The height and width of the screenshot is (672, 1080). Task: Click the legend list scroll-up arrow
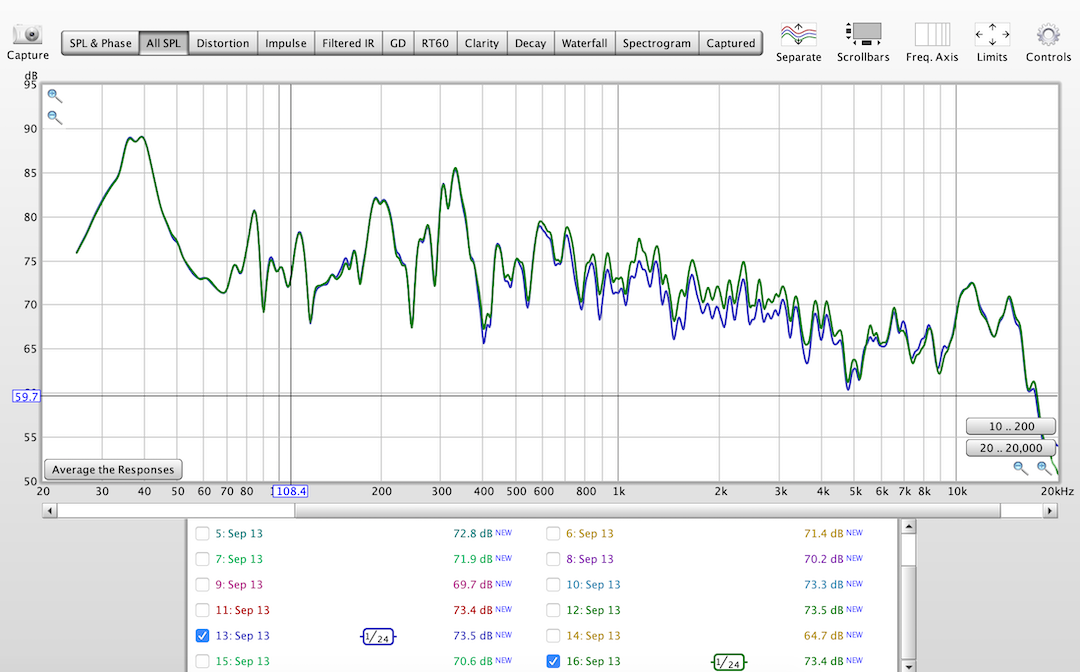click(x=908, y=527)
